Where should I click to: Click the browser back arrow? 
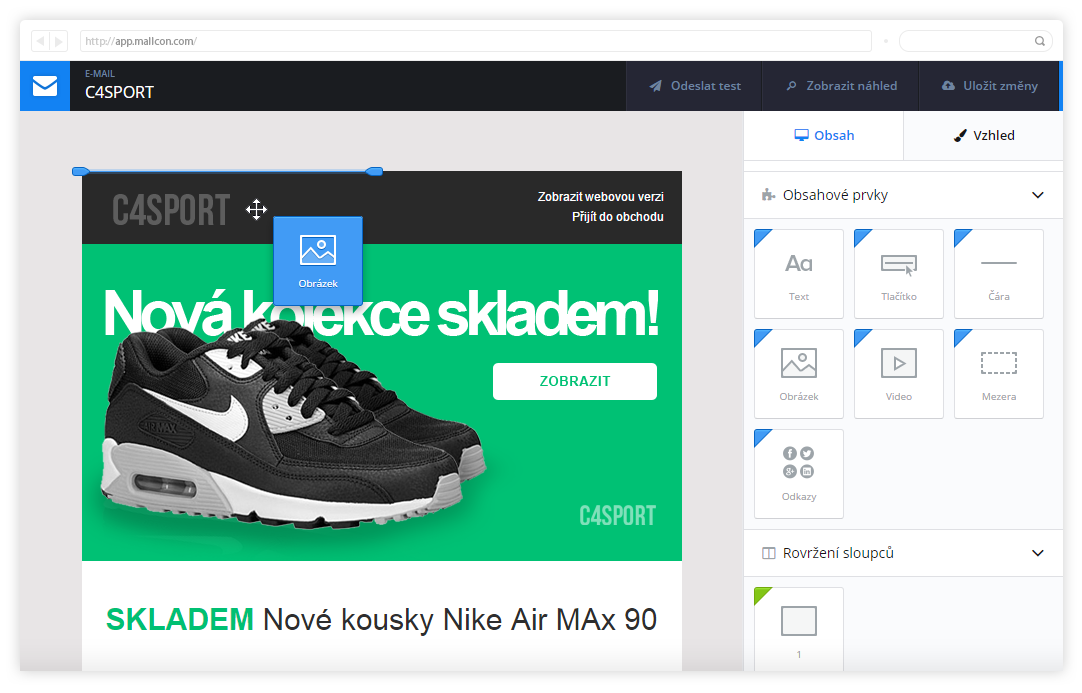(40, 41)
